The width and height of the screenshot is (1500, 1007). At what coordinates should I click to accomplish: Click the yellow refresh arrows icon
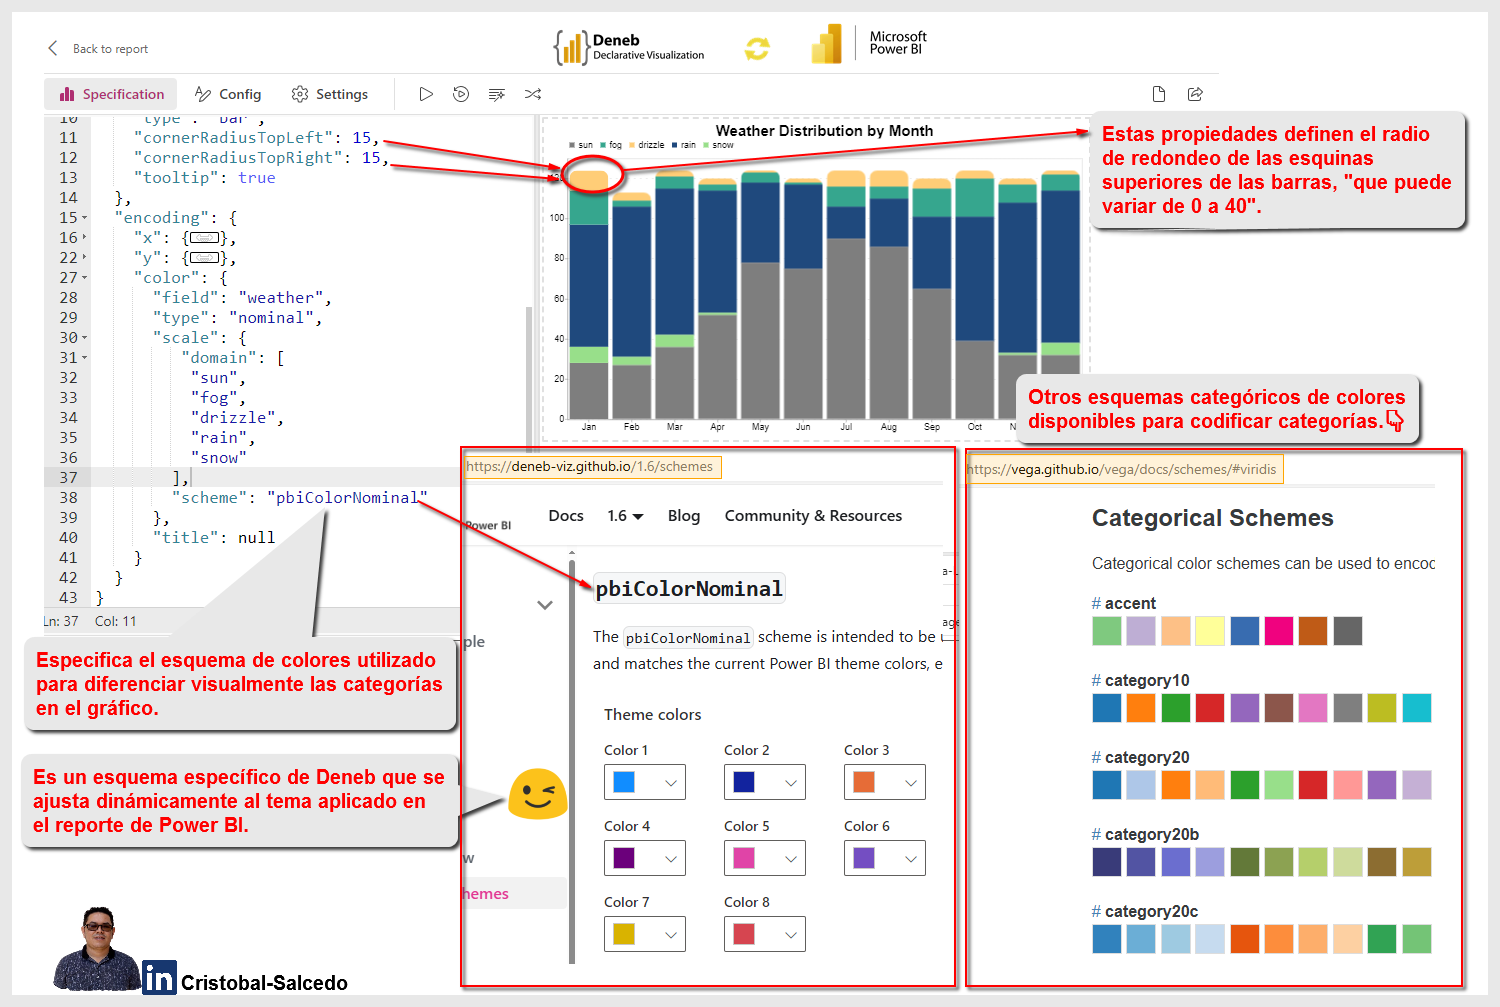coord(757,48)
